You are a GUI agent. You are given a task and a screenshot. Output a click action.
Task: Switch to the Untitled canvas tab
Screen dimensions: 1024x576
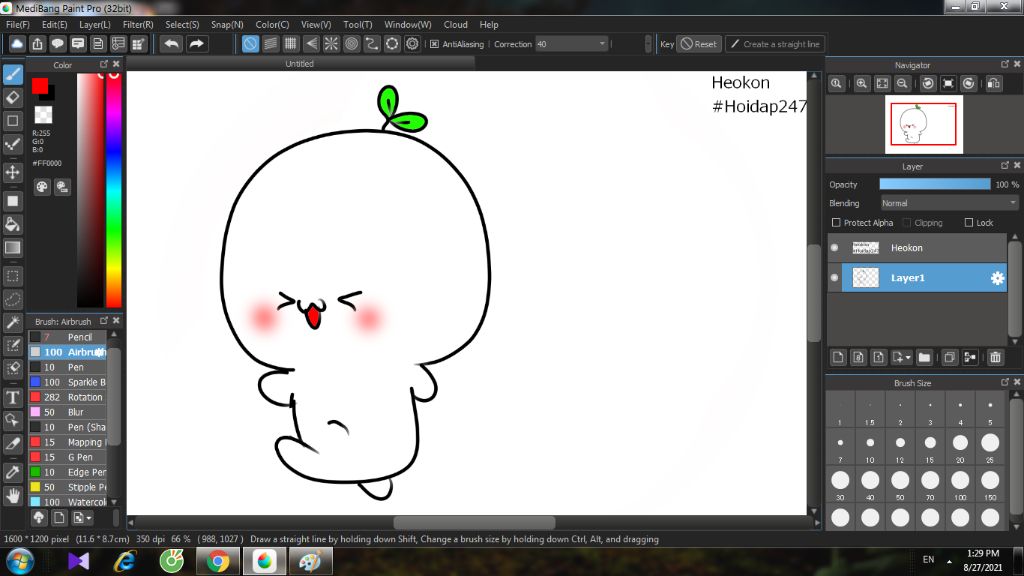tap(299, 64)
